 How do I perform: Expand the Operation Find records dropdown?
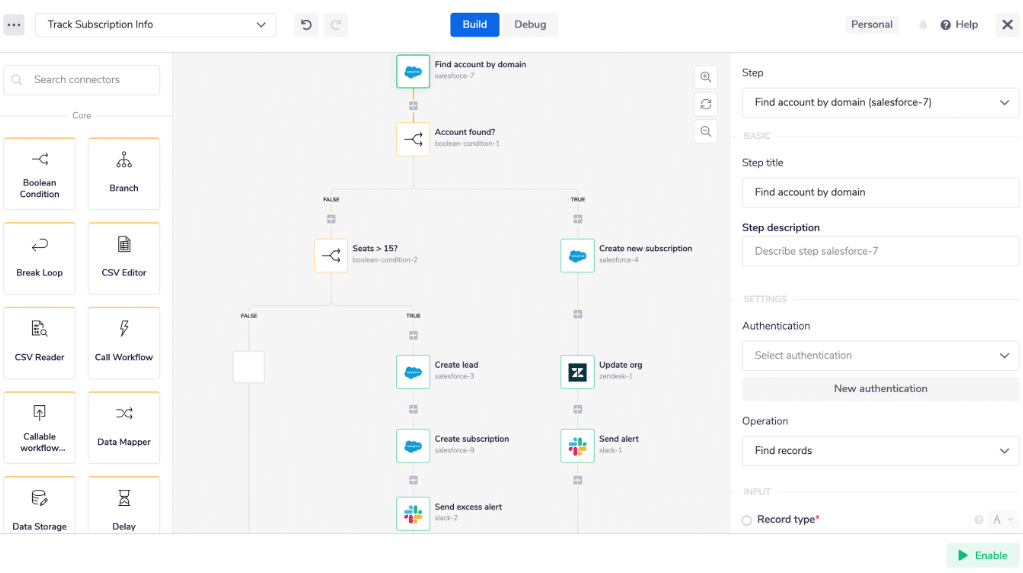click(x=880, y=451)
